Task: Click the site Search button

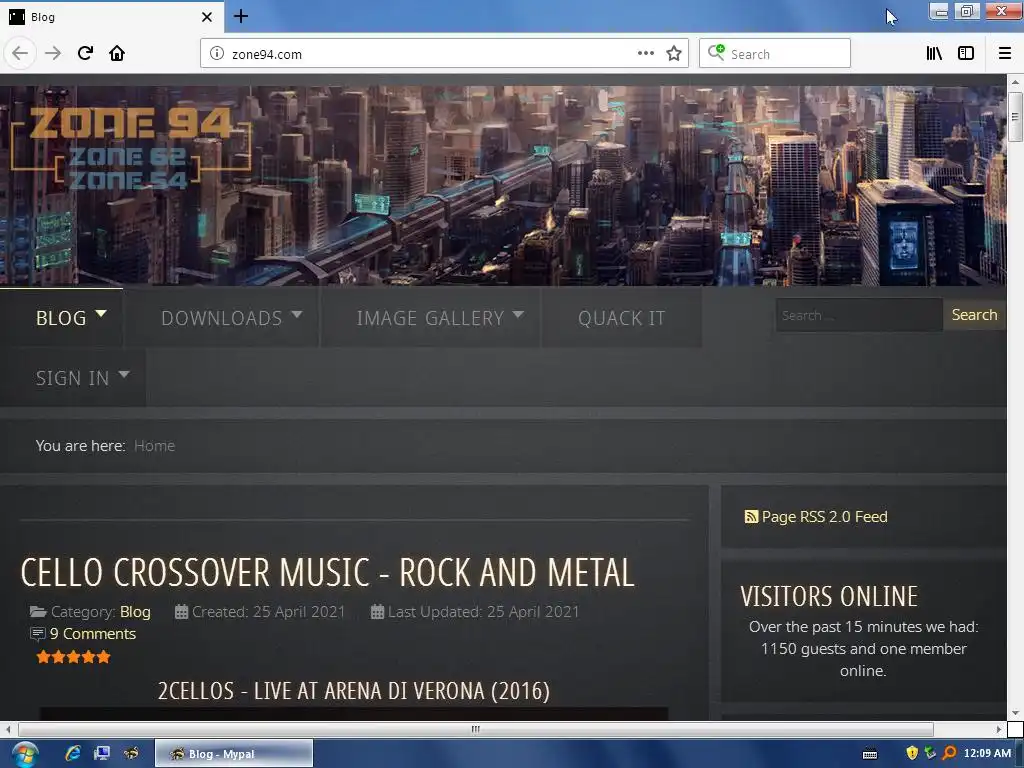Action: (974, 315)
